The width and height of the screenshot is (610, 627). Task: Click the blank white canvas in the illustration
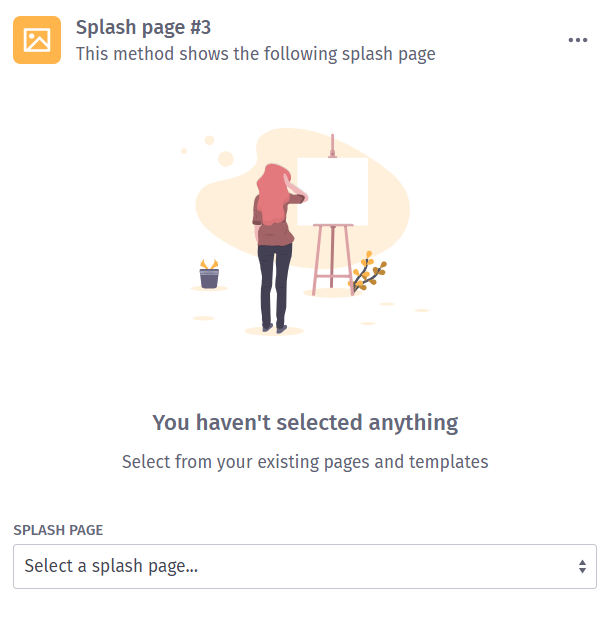(x=333, y=191)
